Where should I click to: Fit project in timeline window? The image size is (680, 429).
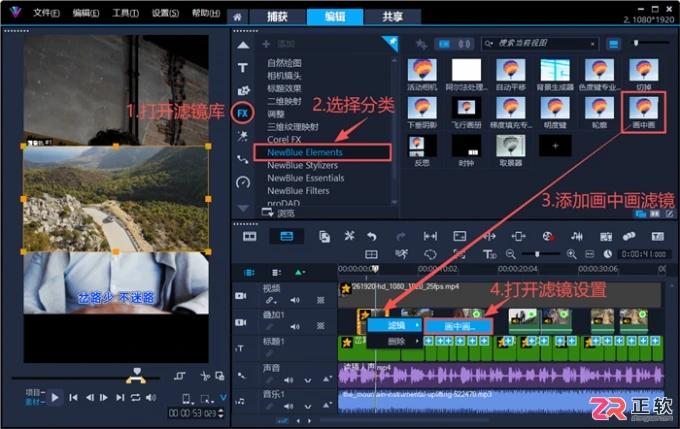click(590, 254)
